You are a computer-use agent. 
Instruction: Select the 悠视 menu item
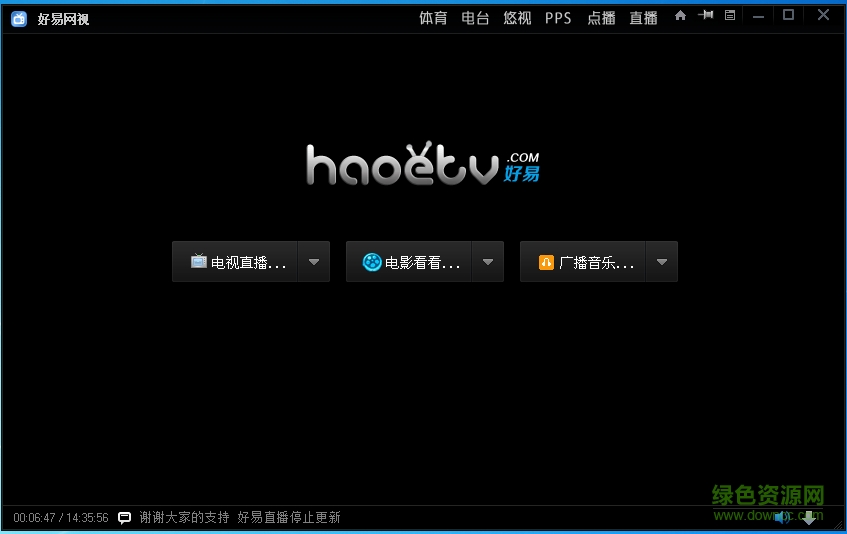(x=517, y=18)
